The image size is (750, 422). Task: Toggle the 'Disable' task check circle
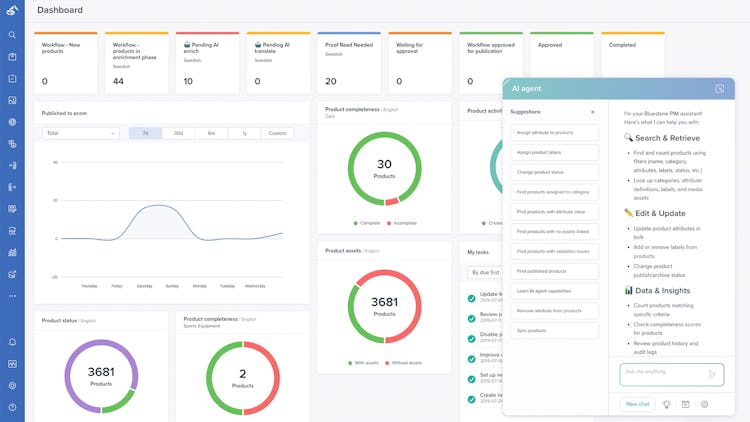tap(472, 338)
